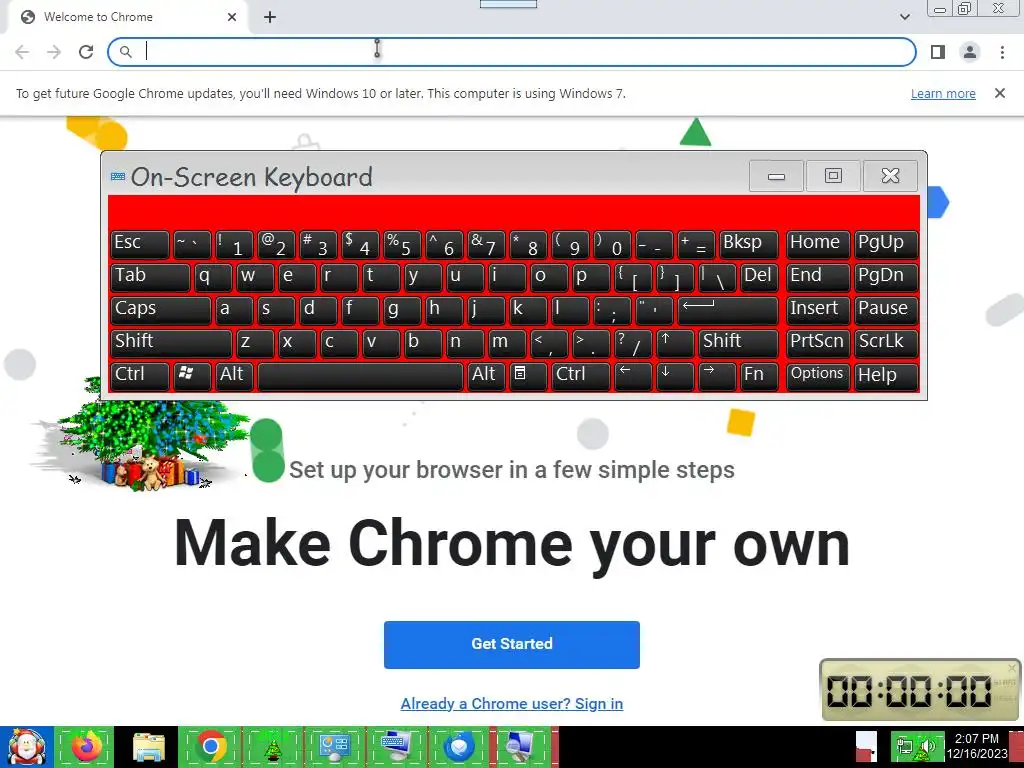Open Chrome's three-dot menu

pyautogui.click(x=1002, y=52)
